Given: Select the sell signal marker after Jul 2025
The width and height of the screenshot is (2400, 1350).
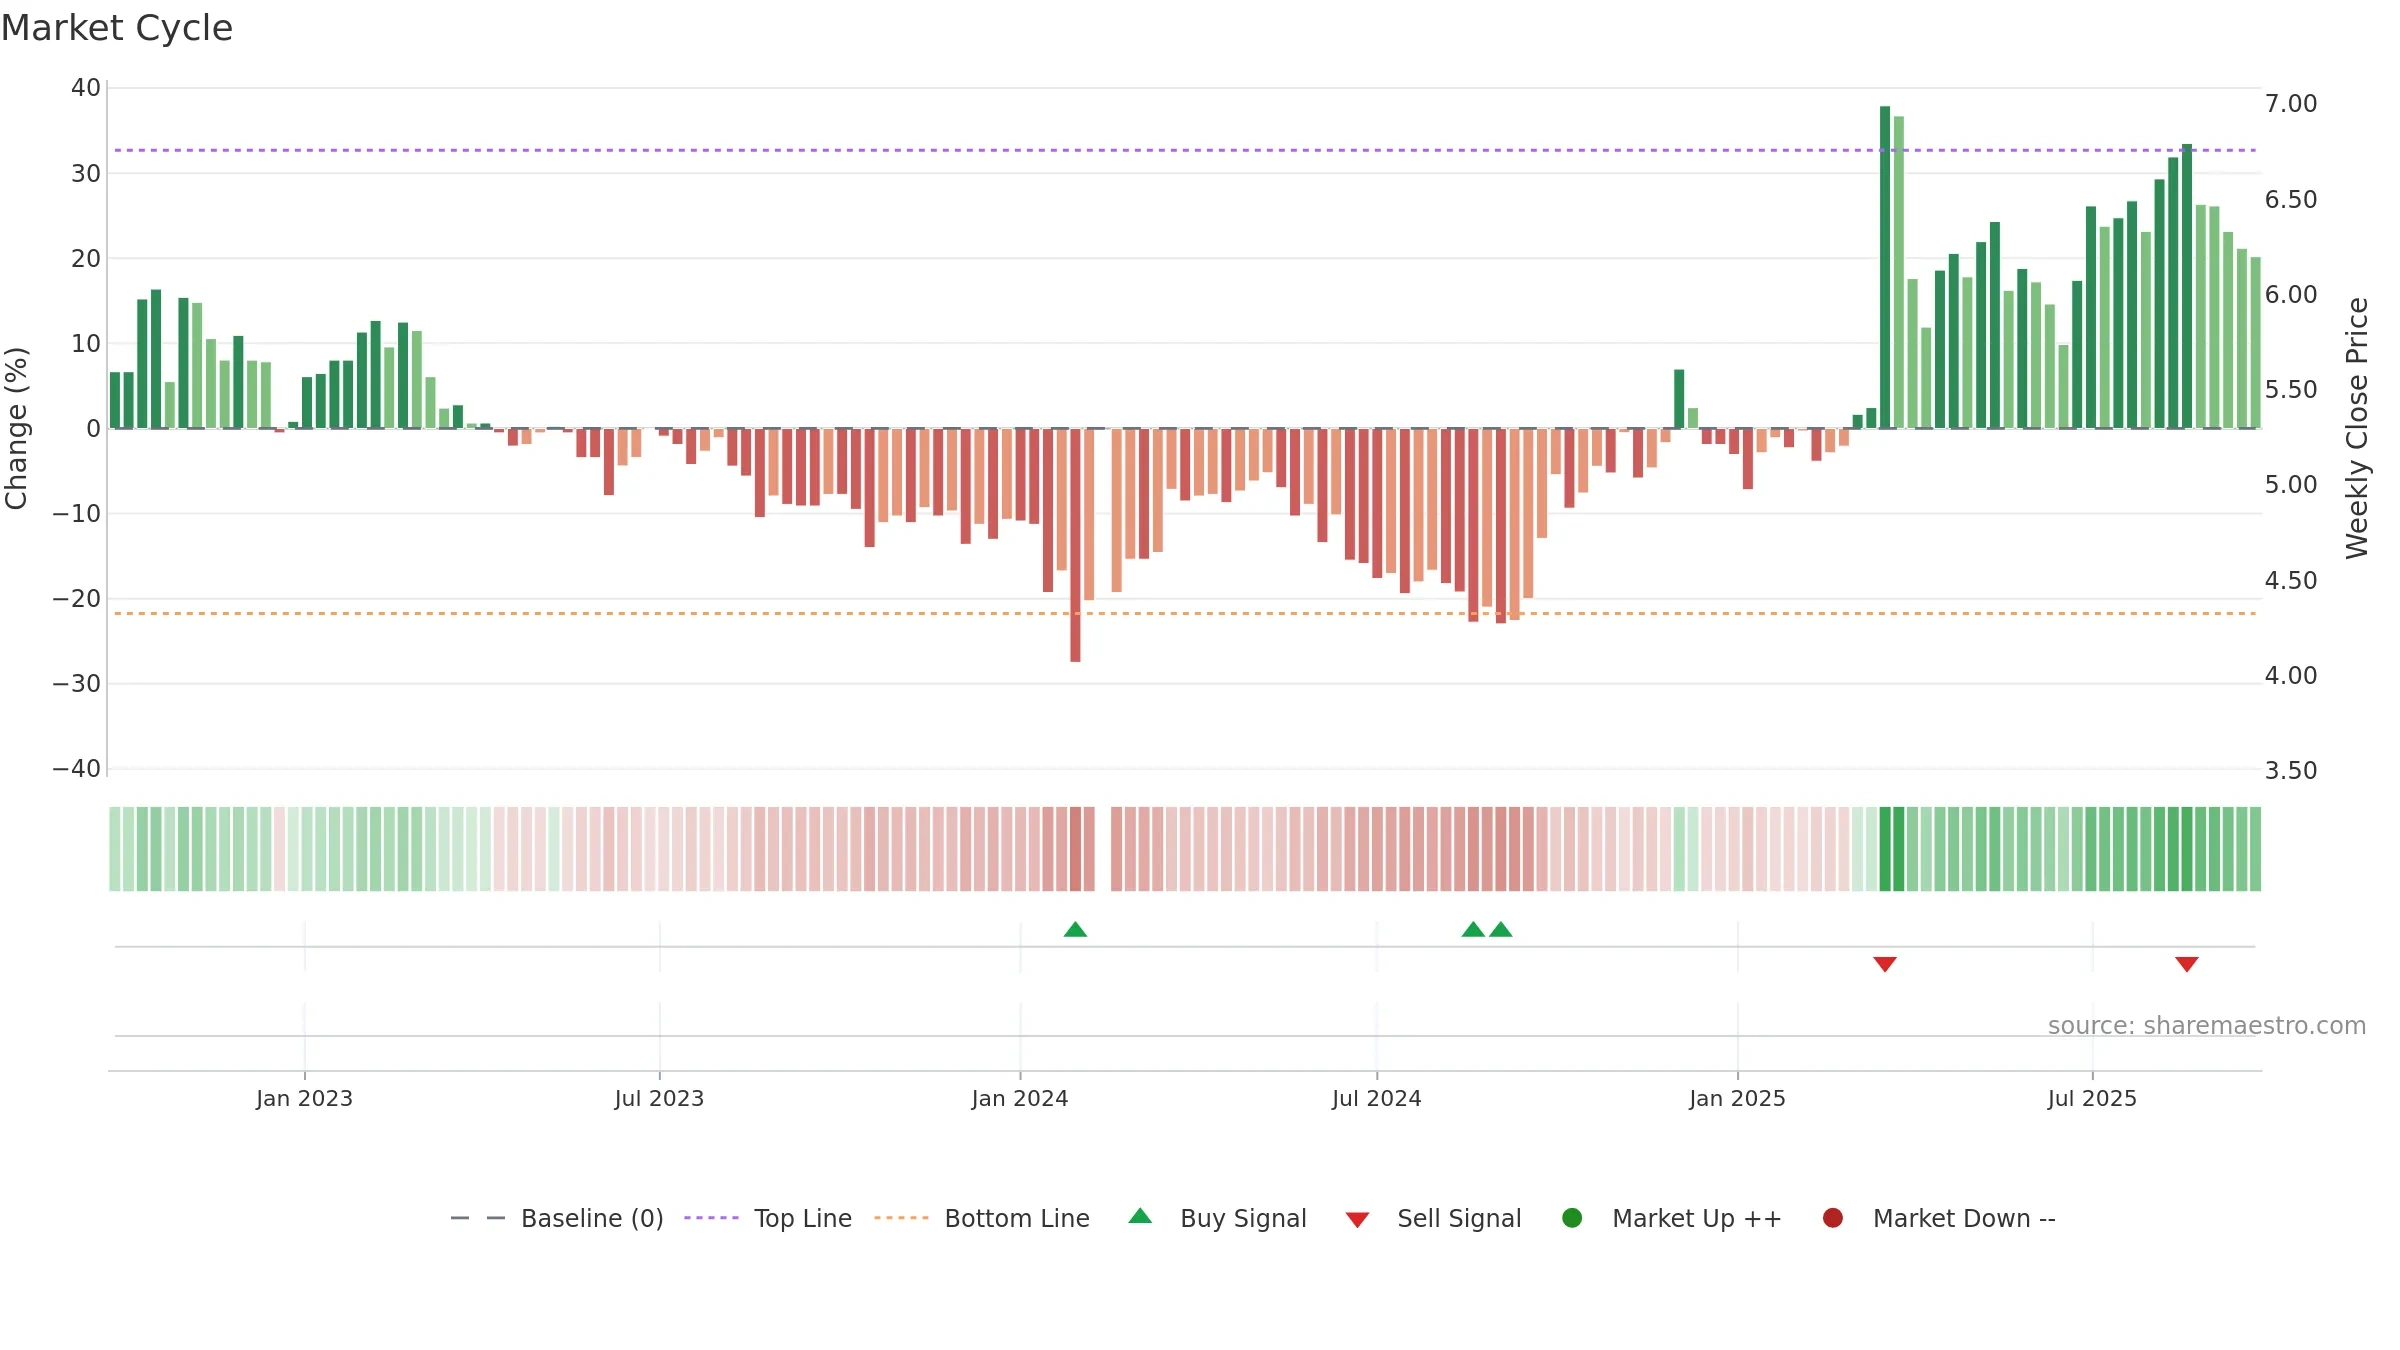Looking at the screenshot, I should (x=2187, y=964).
